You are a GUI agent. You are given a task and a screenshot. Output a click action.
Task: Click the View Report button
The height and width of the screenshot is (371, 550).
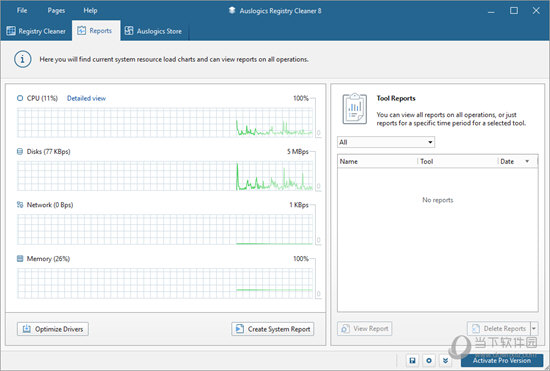365,329
